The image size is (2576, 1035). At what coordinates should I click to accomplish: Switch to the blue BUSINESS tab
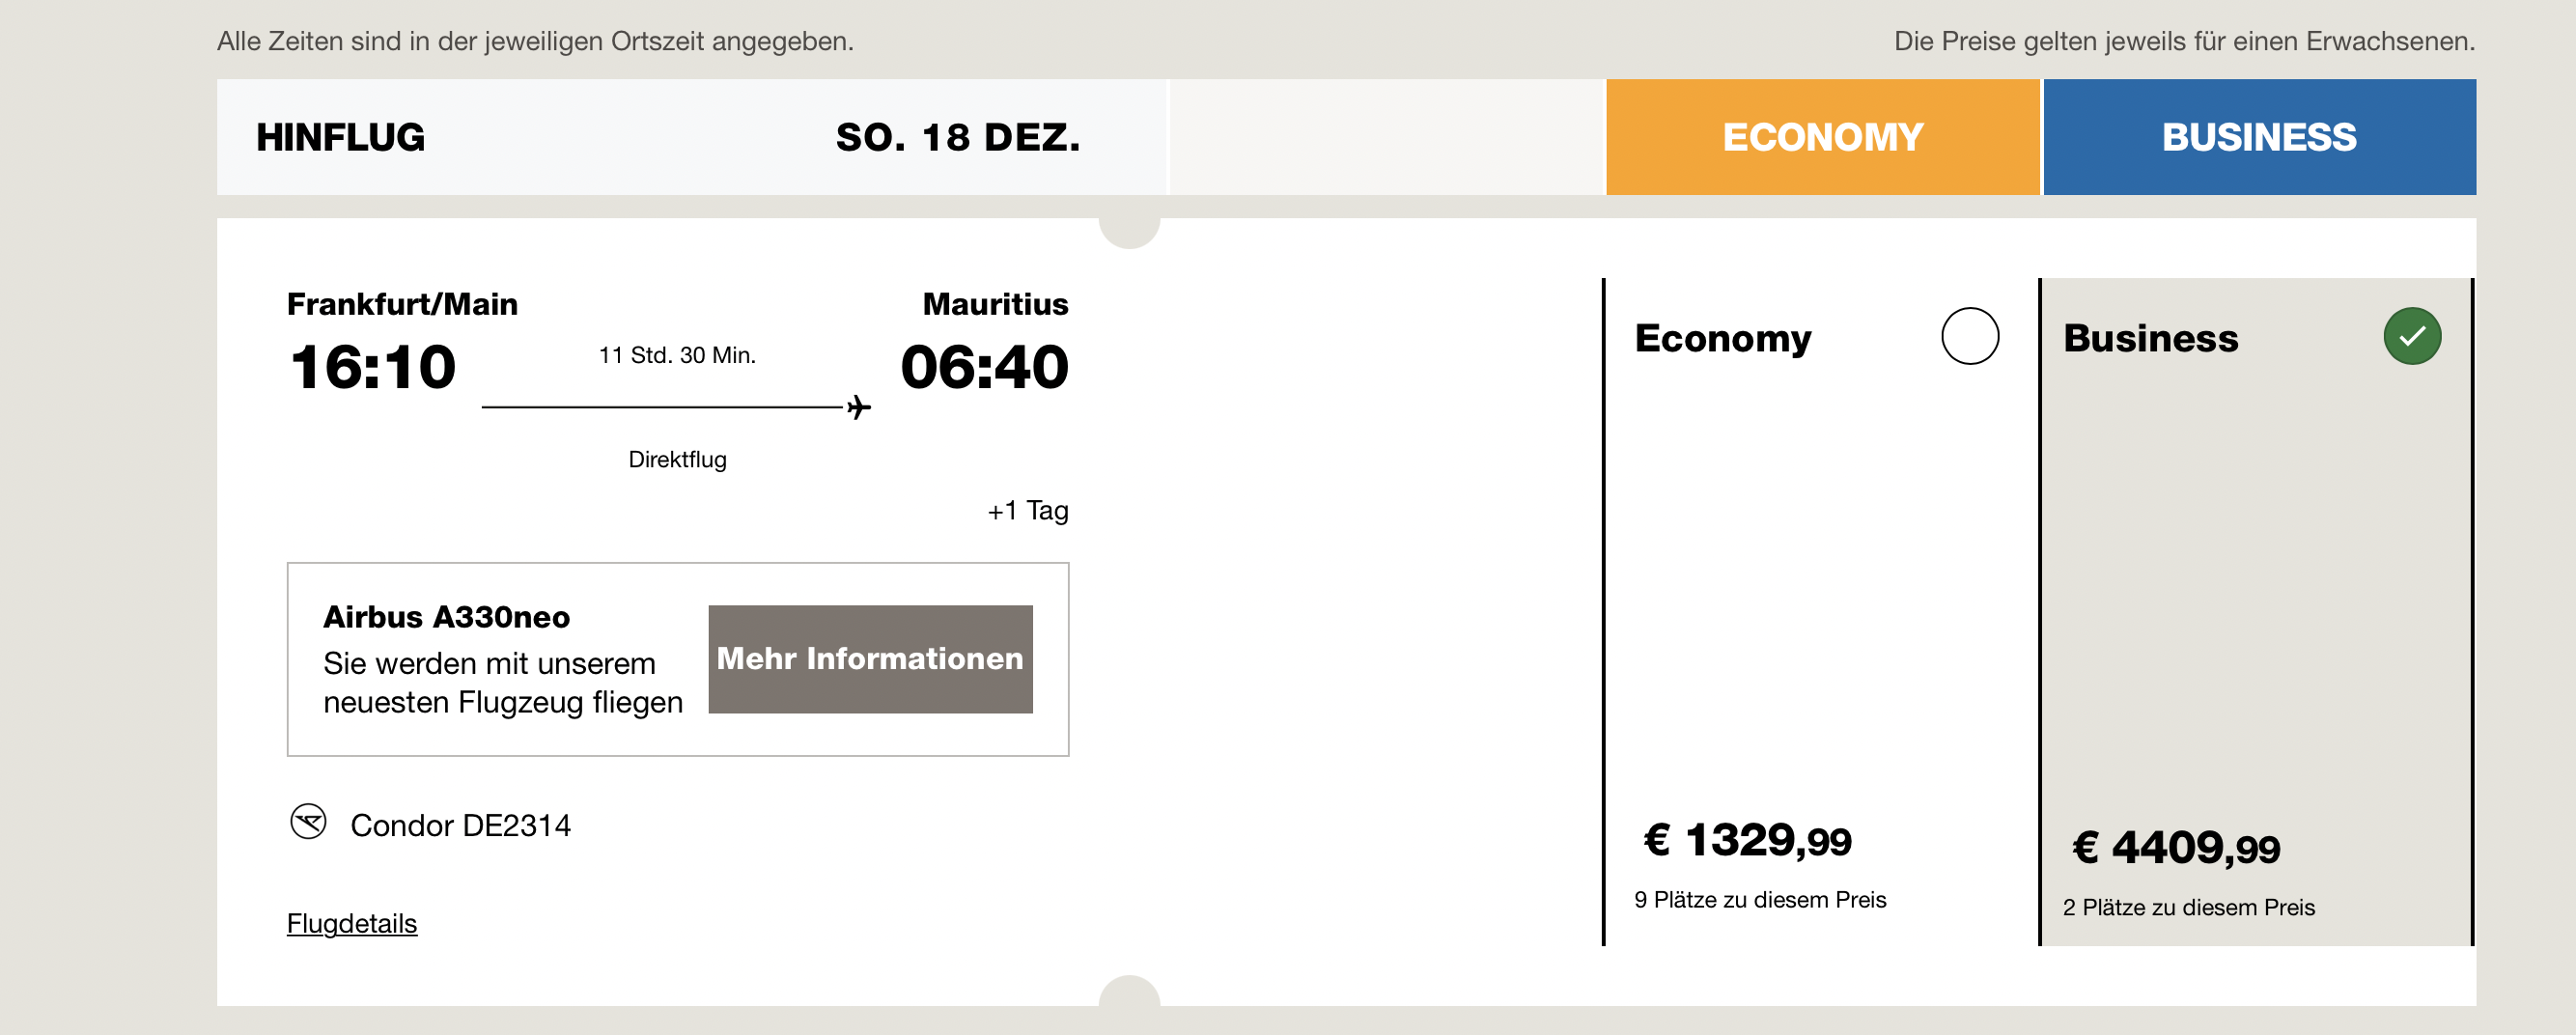(2258, 137)
